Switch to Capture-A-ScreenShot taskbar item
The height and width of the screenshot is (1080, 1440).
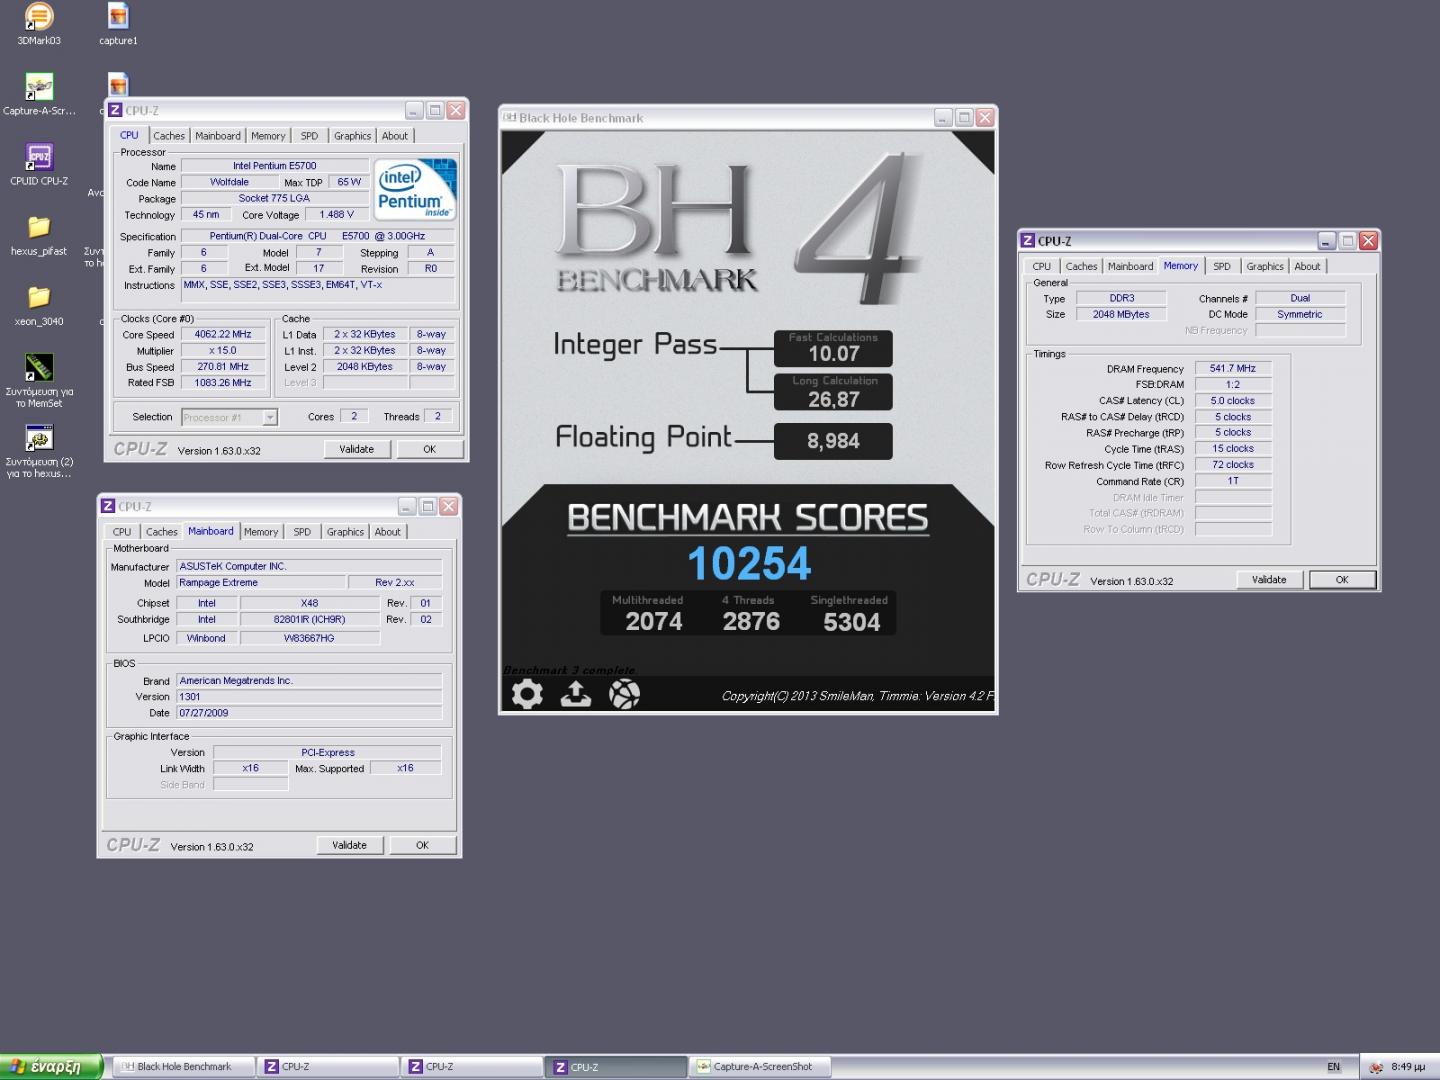click(x=760, y=1067)
